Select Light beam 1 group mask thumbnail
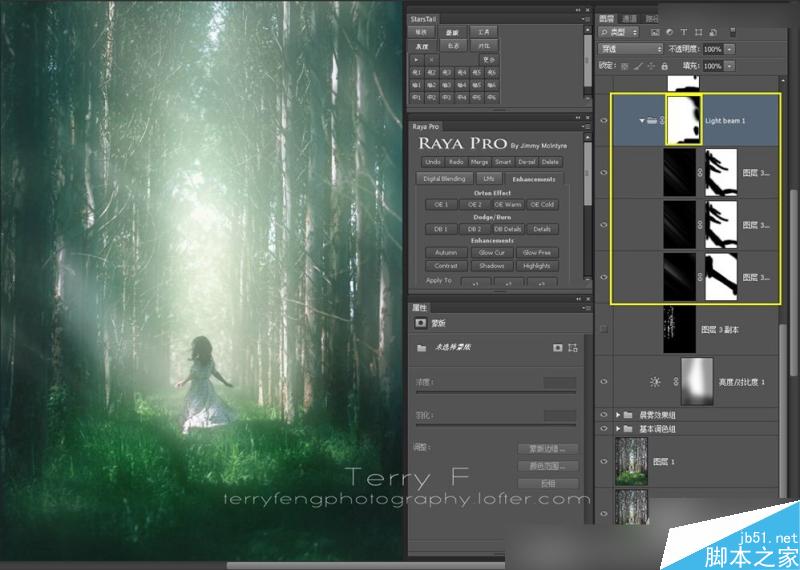This screenshot has height=570, width=800. coord(684,120)
